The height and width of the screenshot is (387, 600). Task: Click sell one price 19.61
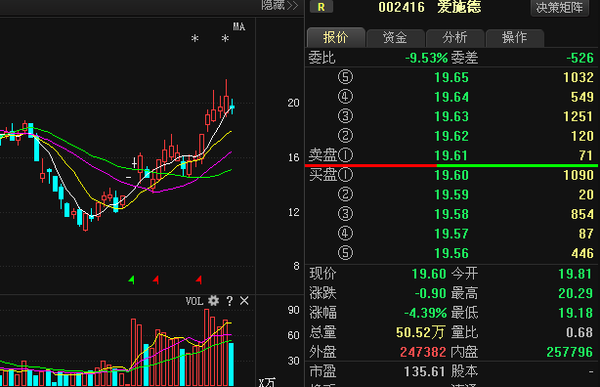pyautogui.click(x=452, y=155)
